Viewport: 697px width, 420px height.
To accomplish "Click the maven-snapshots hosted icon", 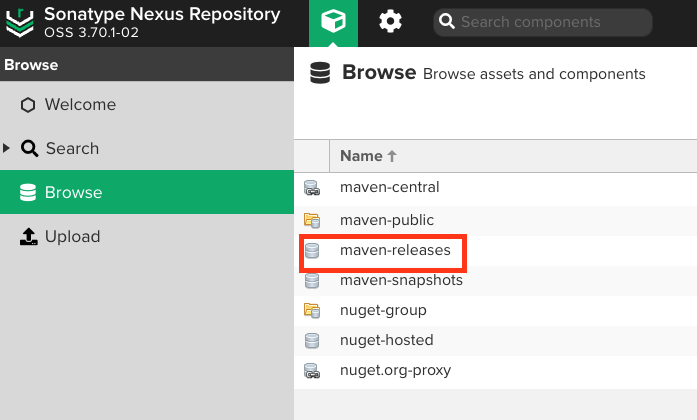I will point(312,281).
